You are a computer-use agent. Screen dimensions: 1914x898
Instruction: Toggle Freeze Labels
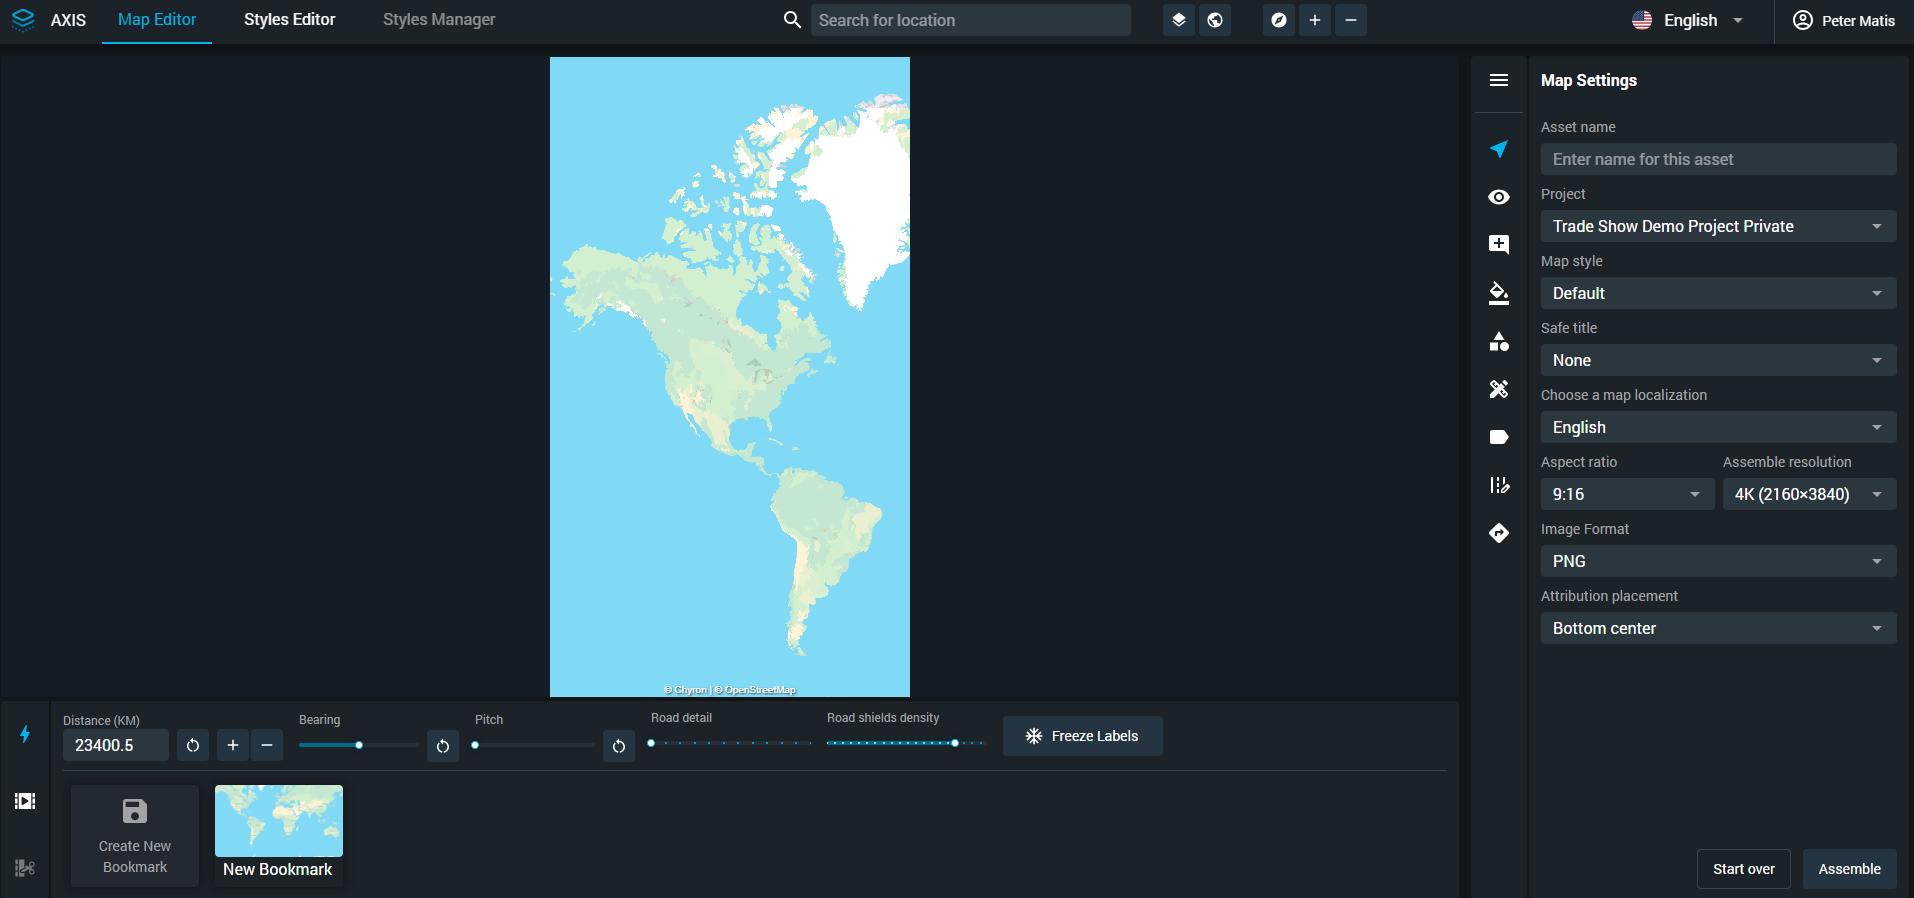1082,736
